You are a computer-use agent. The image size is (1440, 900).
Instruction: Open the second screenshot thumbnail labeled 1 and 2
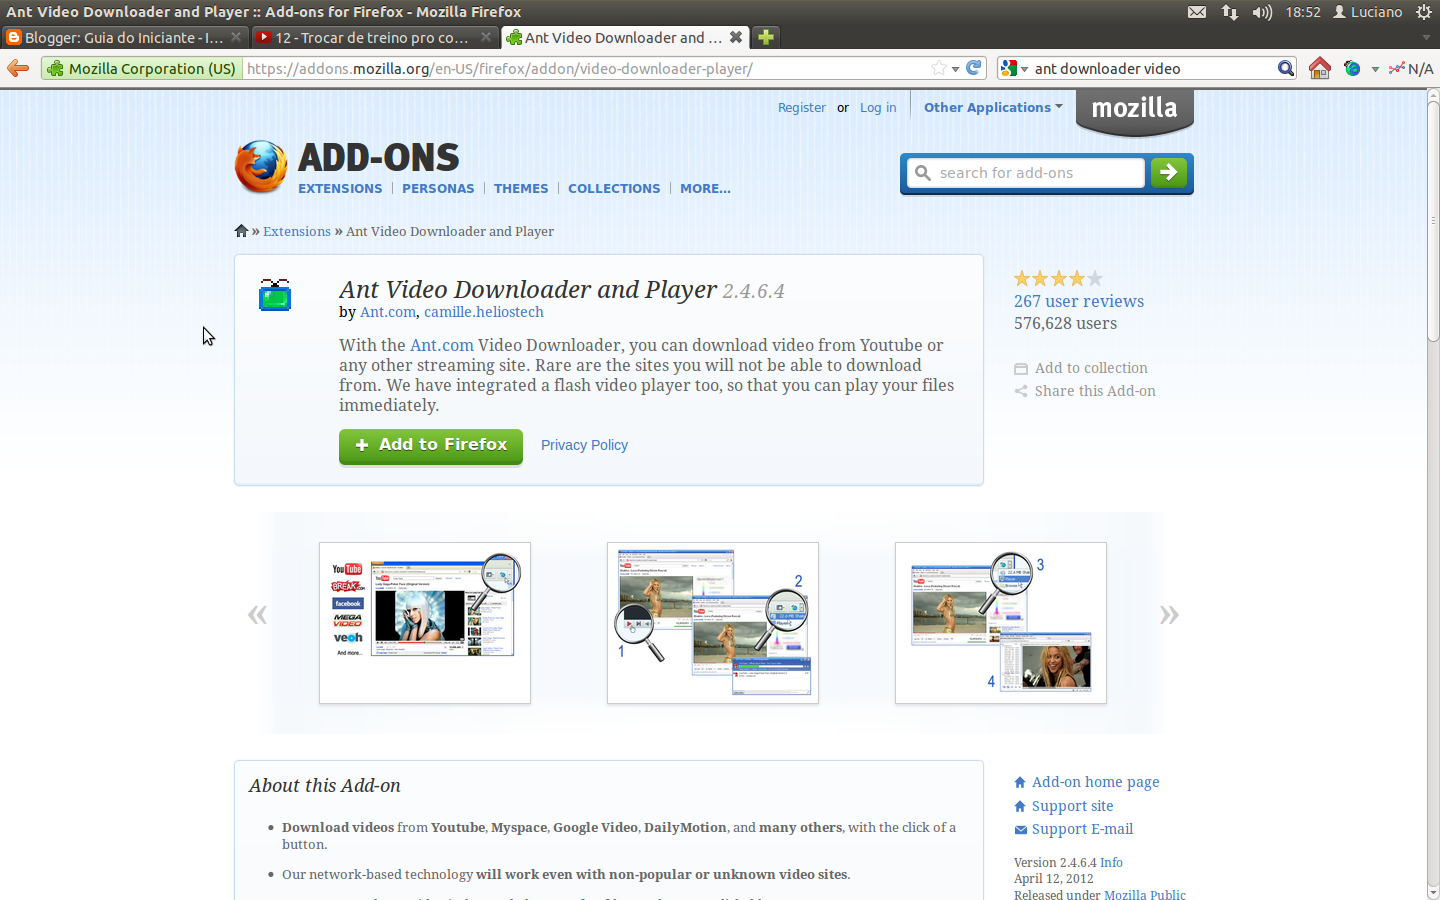click(713, 623)
